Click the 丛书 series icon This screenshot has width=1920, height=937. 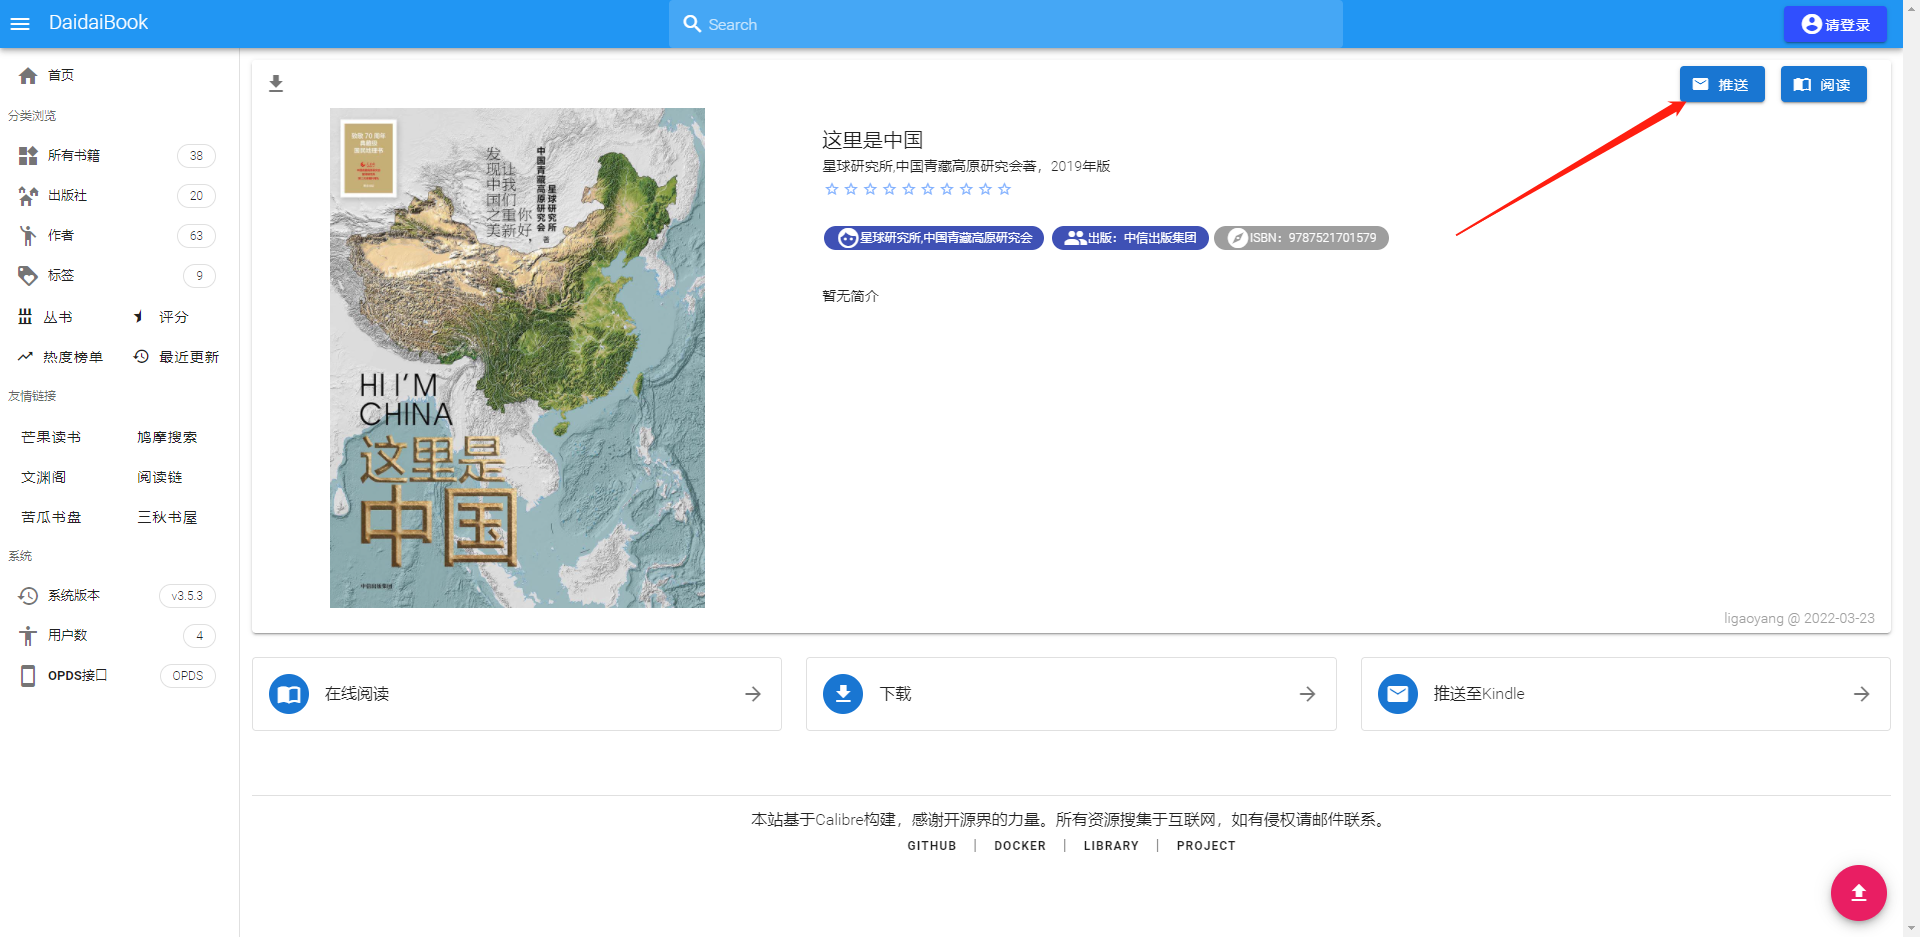(x=25, y=317)
